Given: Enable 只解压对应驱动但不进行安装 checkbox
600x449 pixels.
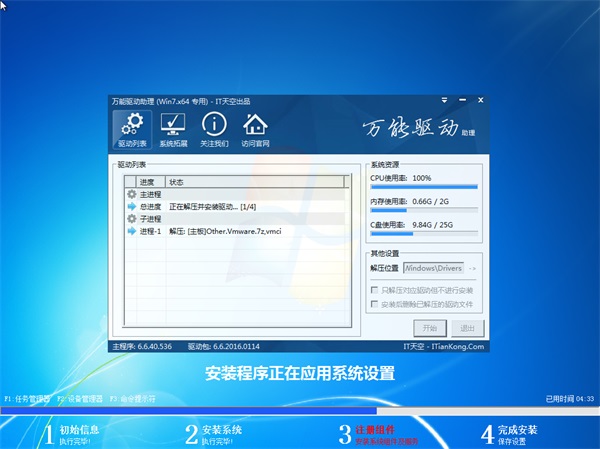Looking at the screenshot, I should pyautogui.click(x=374, y=290).
